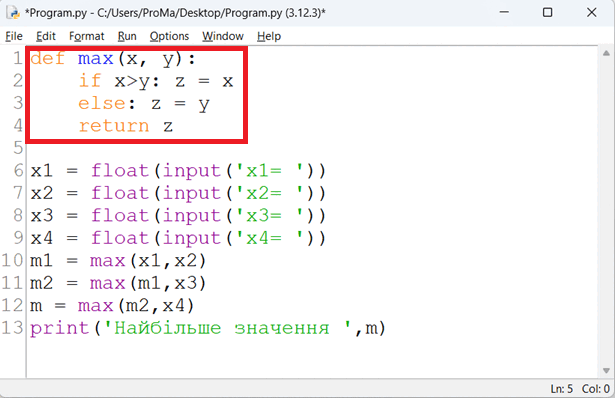The width and height of the screenshot is (615, 398).
Task: Click the string 'x1= ' on line 6
Action: (x=269, y=171)
